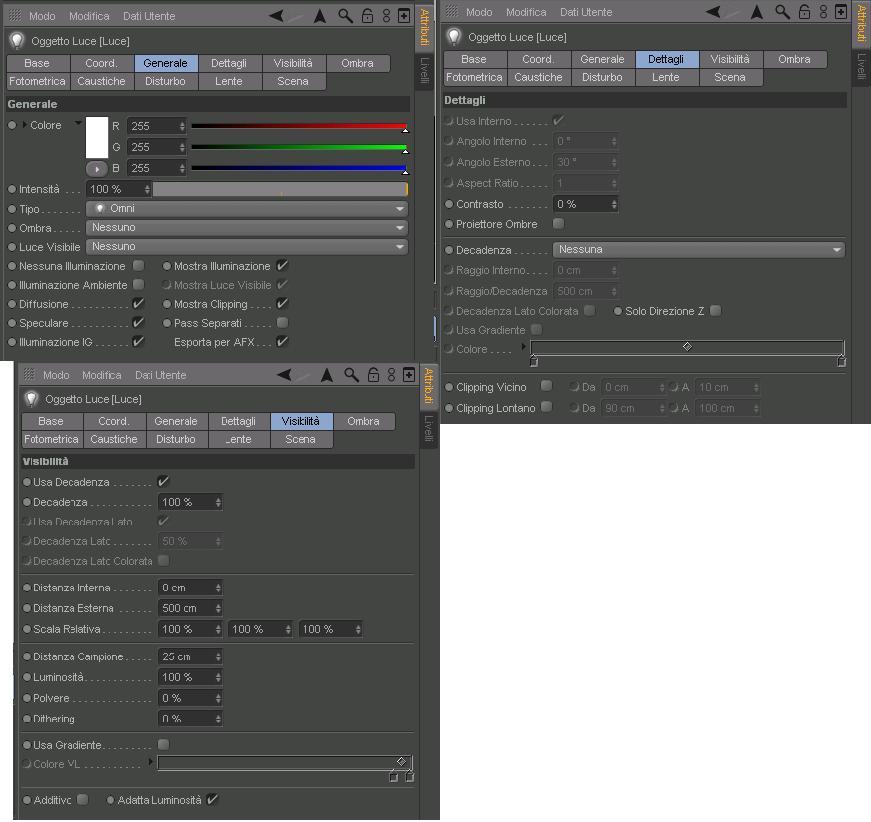Screen dimensions: 871x822
Task: Click Caustiche tab button in Generale panel
Action: coord(101,81)
